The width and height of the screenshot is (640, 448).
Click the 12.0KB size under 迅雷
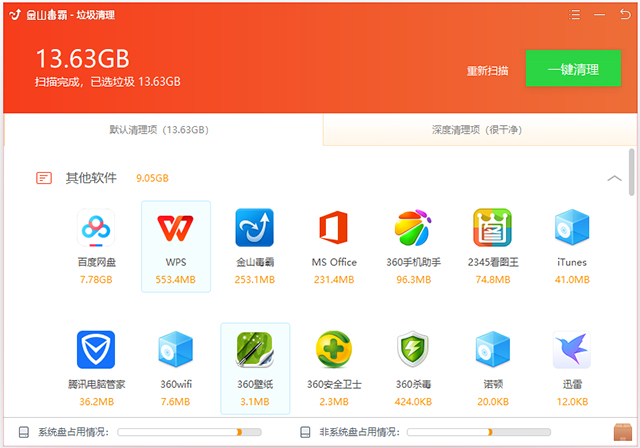[x=572, y=402]
